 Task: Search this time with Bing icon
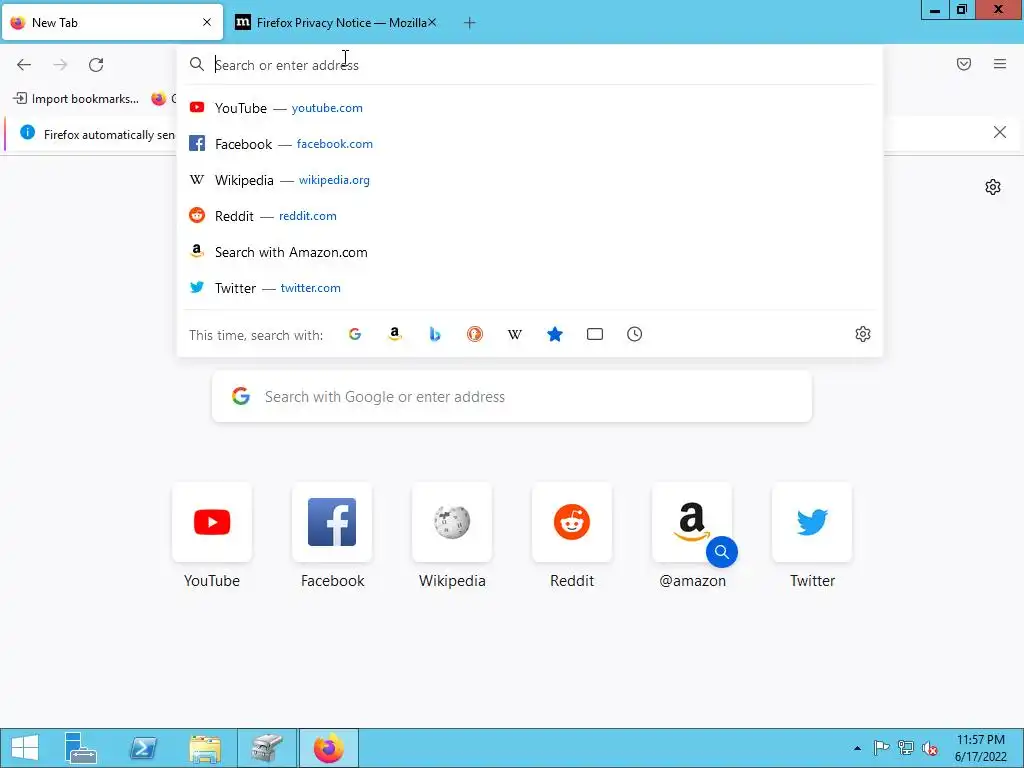tap(435, 334)
